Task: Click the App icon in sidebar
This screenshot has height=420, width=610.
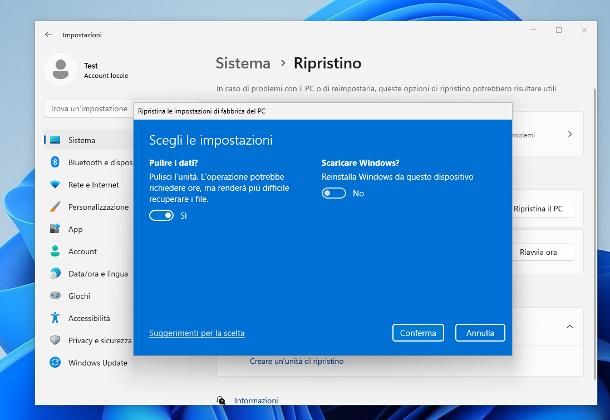Action: coord(55,229)
